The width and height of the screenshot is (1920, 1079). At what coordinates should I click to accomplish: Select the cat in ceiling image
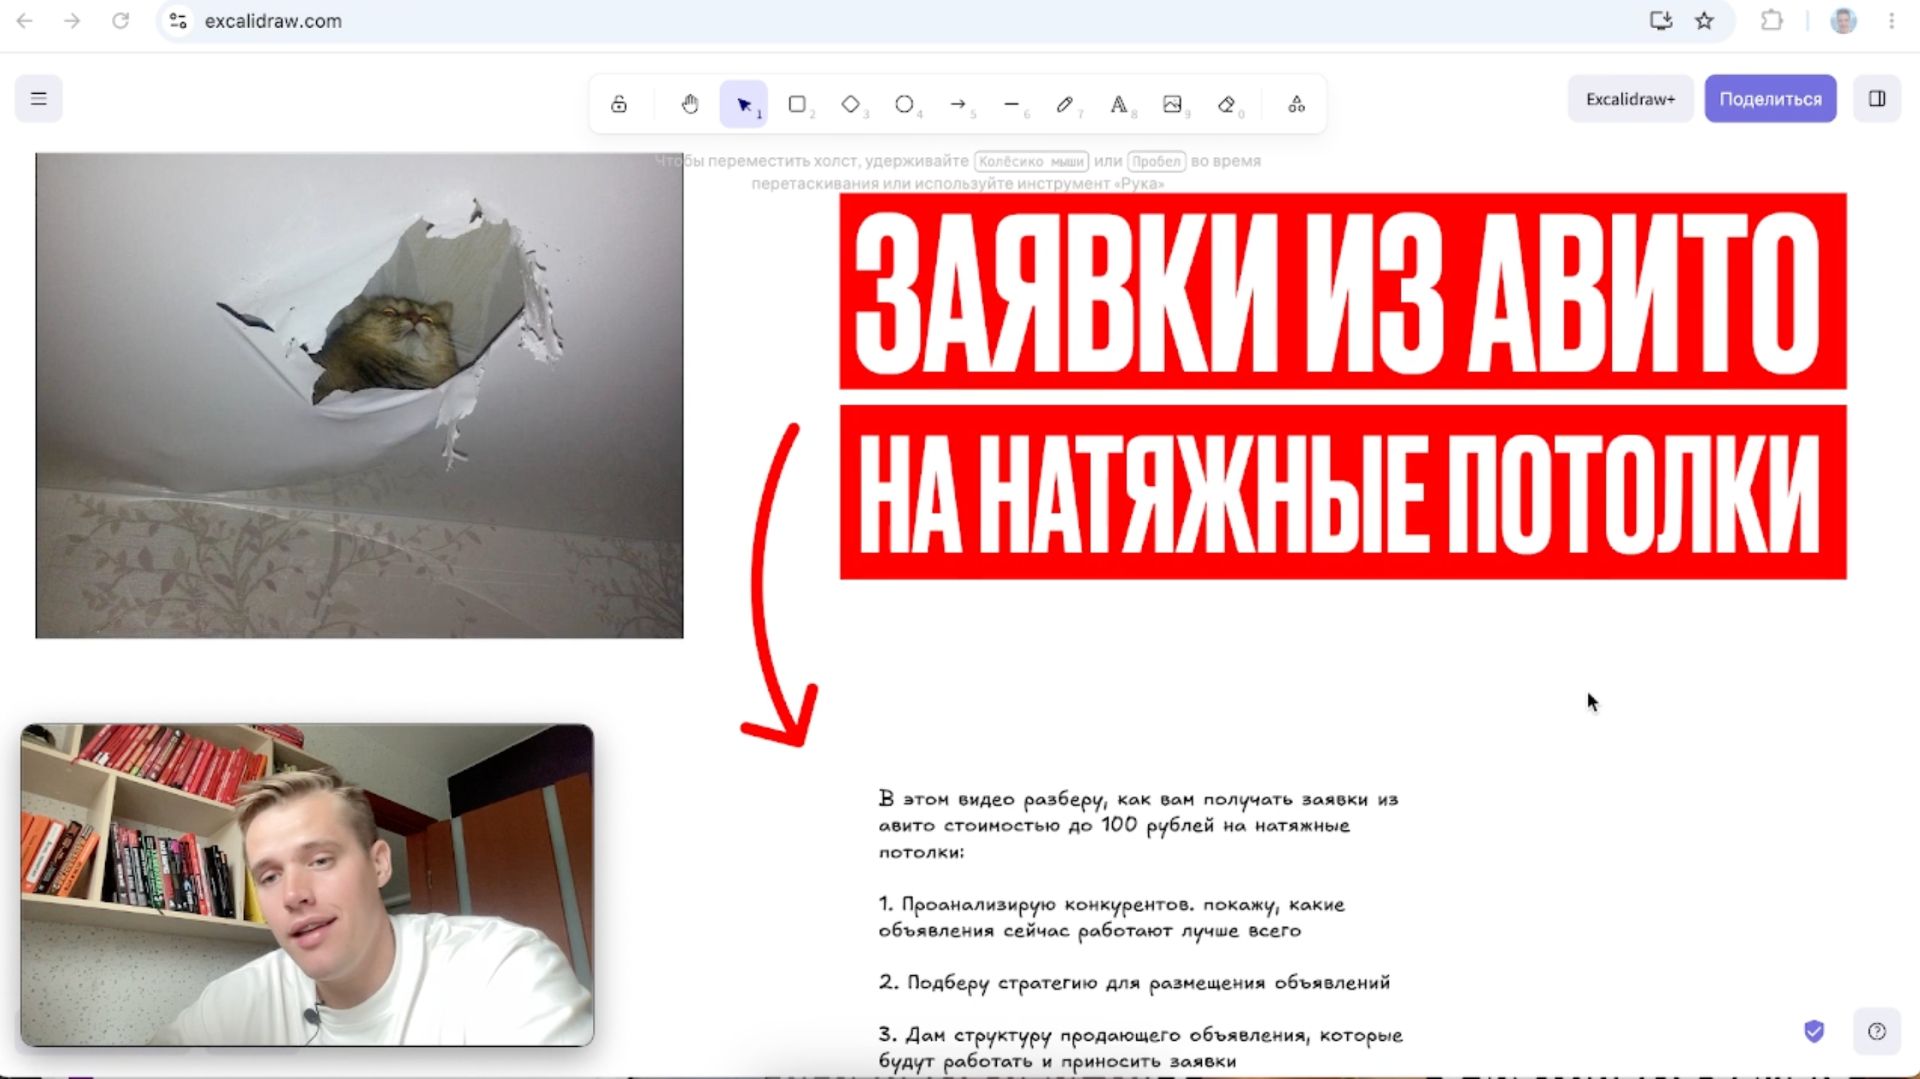tap(359, 395)
